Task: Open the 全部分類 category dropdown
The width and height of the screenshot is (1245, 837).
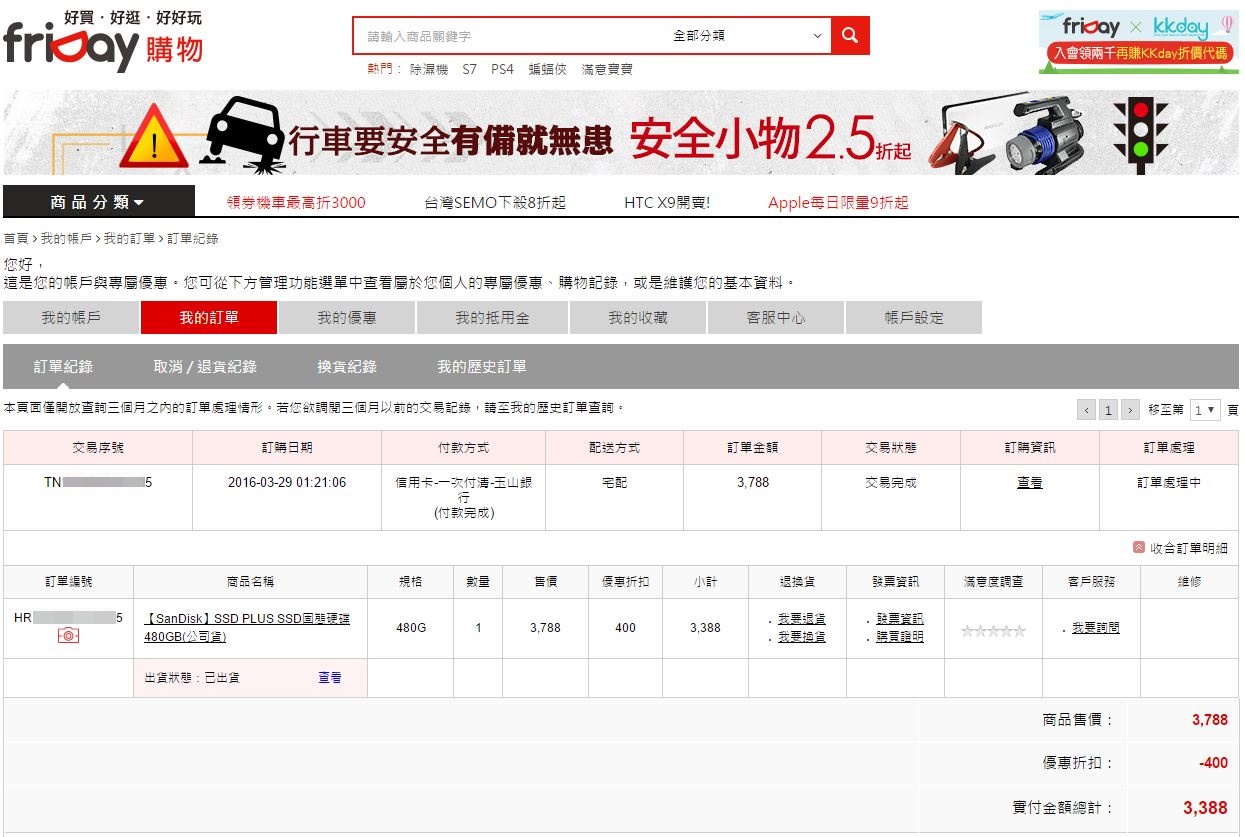Action: 746,36
